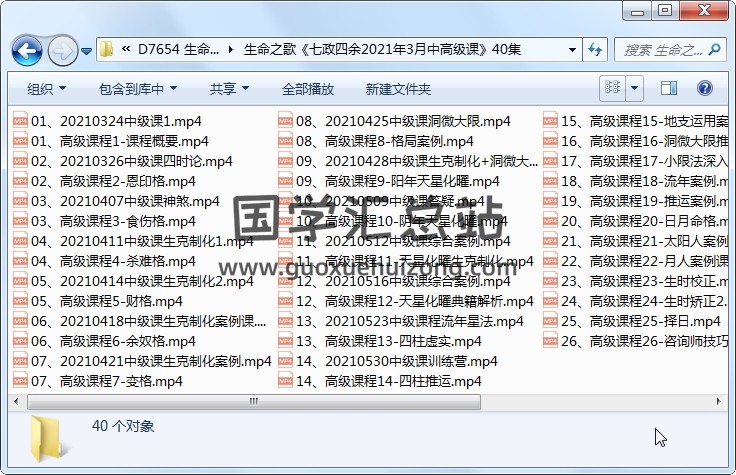Toggle the preview pane icon
Screen dimensions: 736x475
coord(668,88)
